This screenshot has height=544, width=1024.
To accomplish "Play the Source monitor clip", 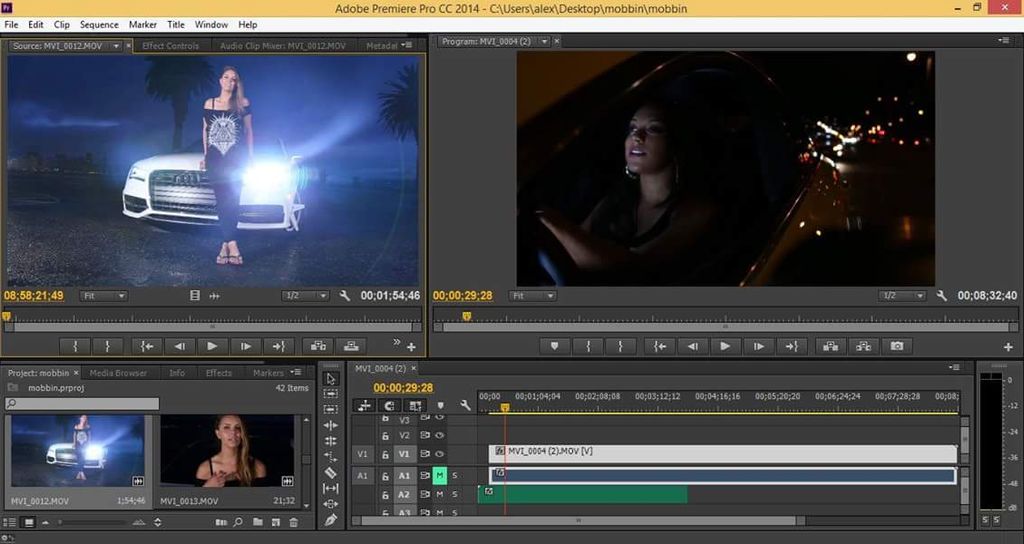I will [x=212, y=346].
